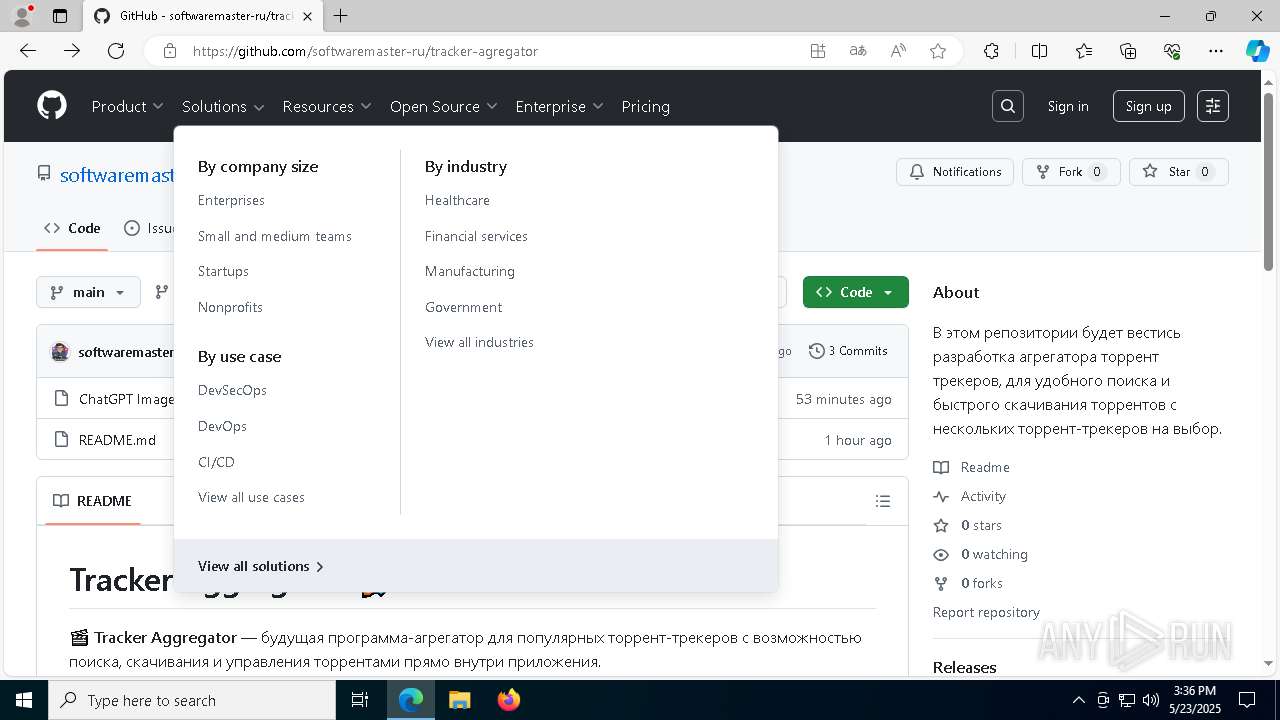Viewport: 1280px width, 720px height.
Task: Expand the Product menu
Action: 127,106
